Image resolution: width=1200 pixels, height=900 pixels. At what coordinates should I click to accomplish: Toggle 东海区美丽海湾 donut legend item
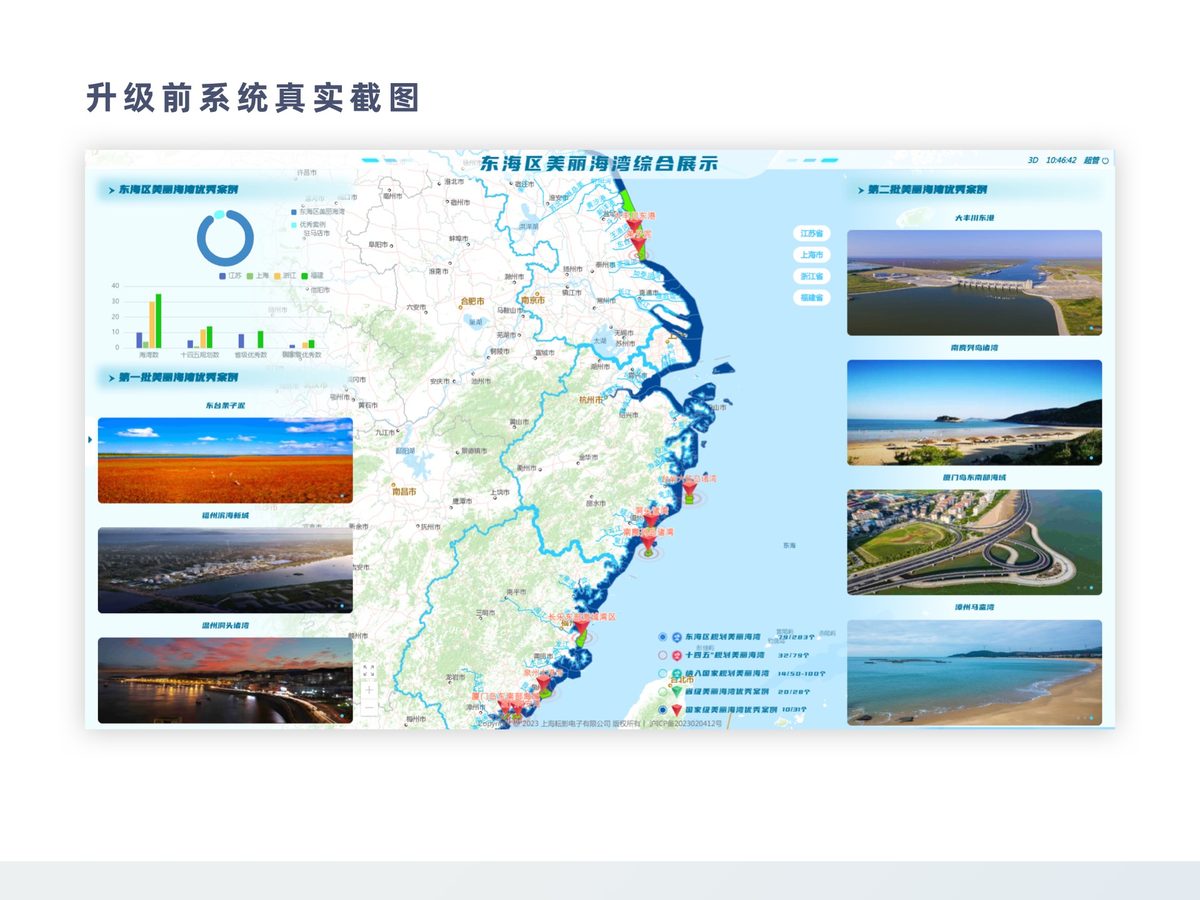[318, 212]
